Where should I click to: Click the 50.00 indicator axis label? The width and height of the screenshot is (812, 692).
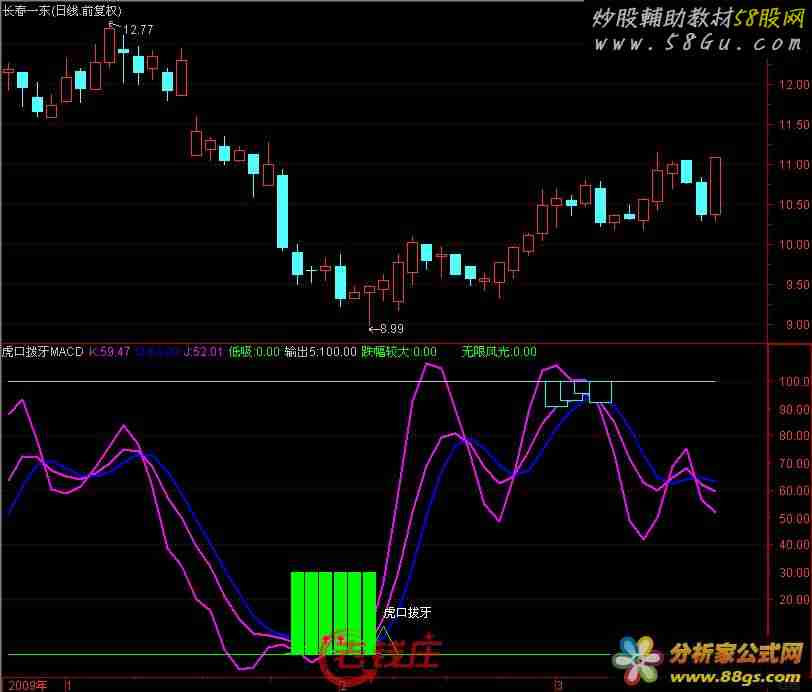pyautogui.click(x=794, y=518)
